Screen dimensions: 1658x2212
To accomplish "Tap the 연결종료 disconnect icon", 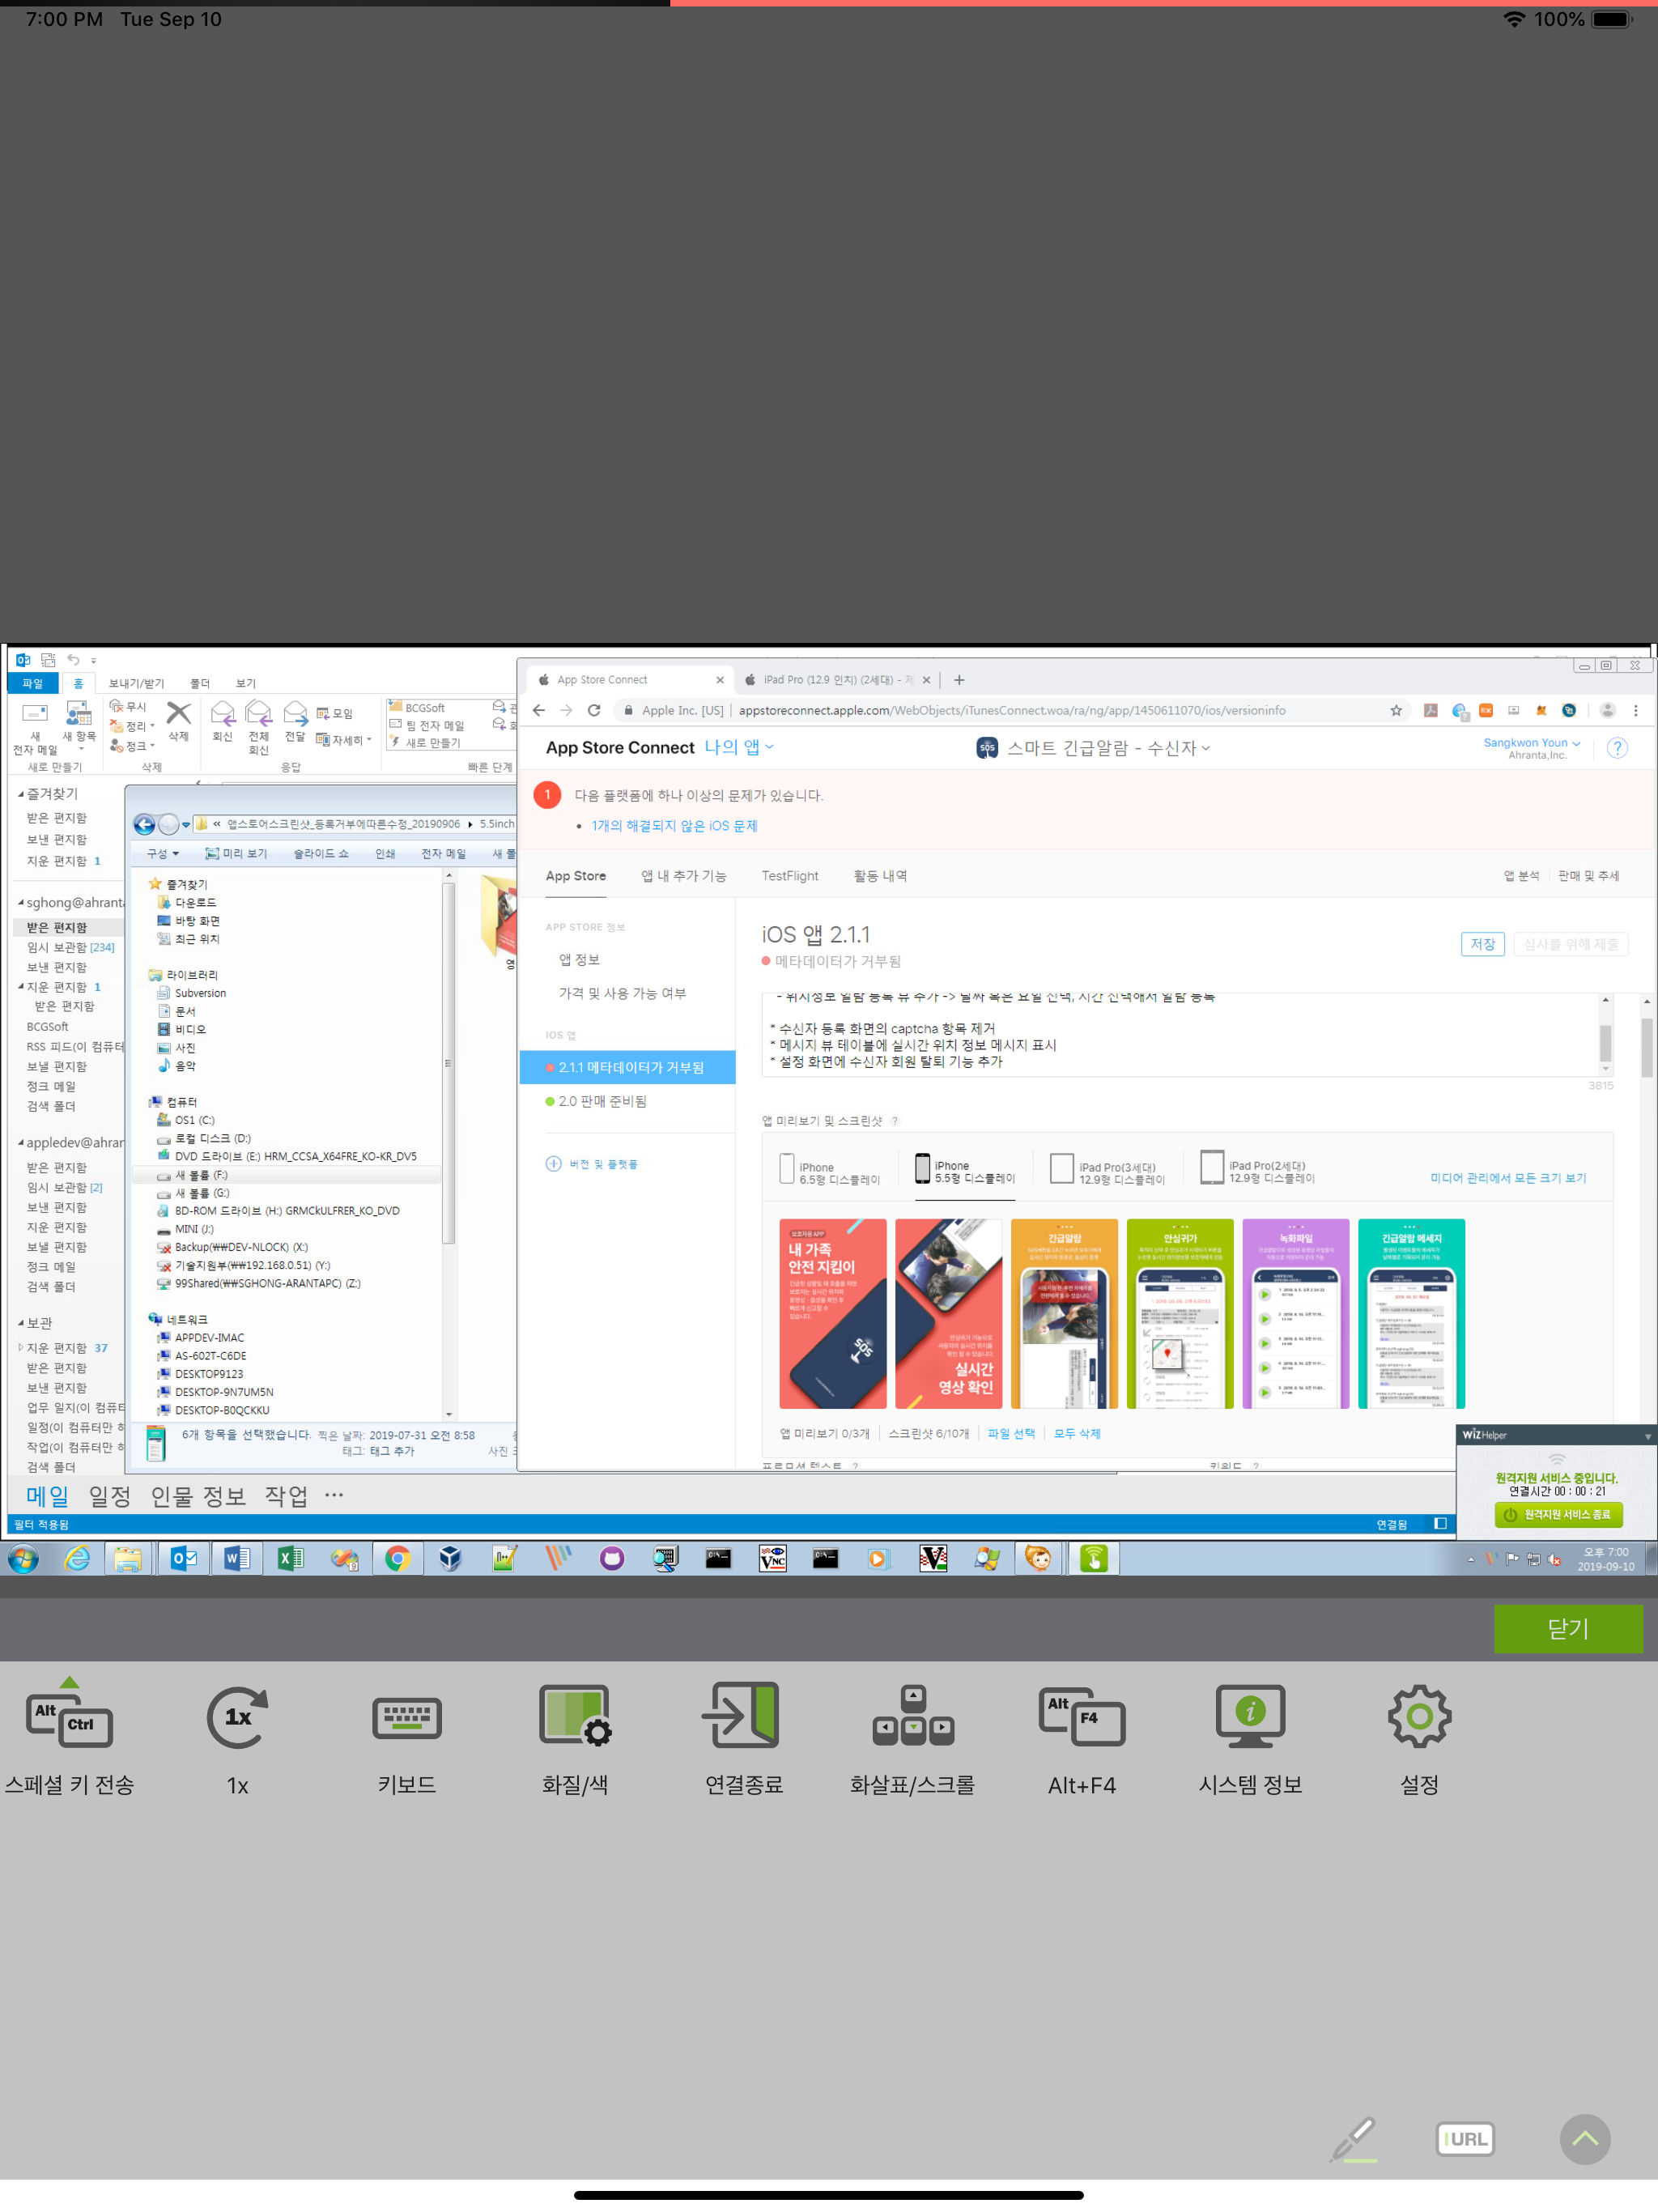I will (x=742, y=1715).
